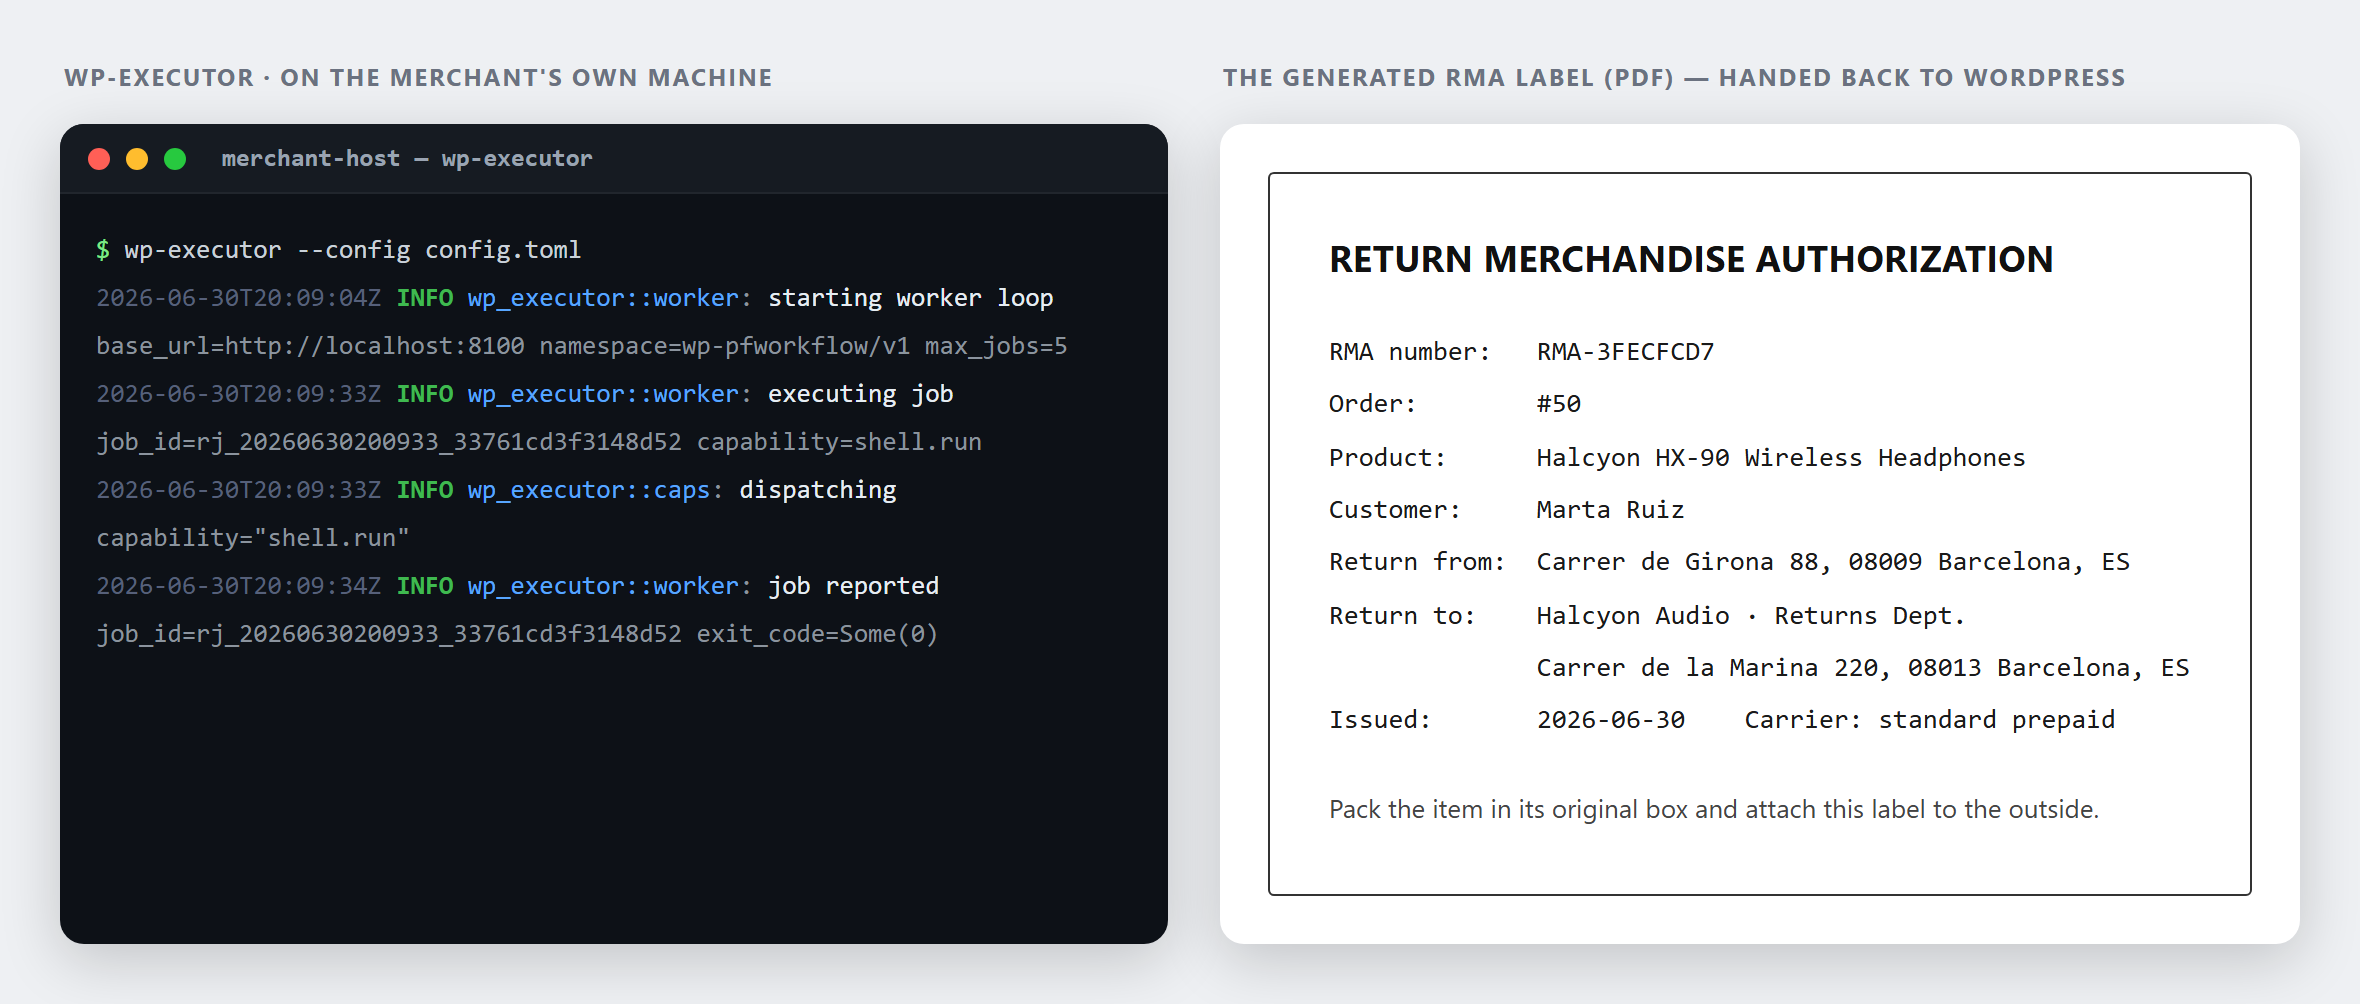Click the red close dot of the terminal
Screen dimensions: 2360x1004
(99, 159)
